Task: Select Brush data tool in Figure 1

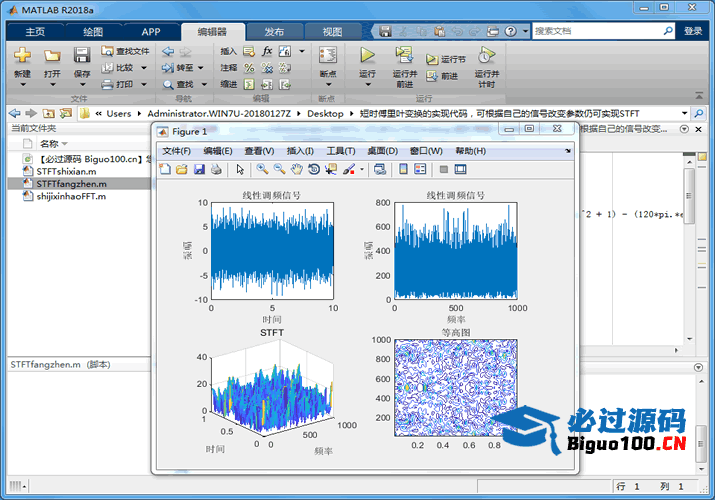Action: 349,170
